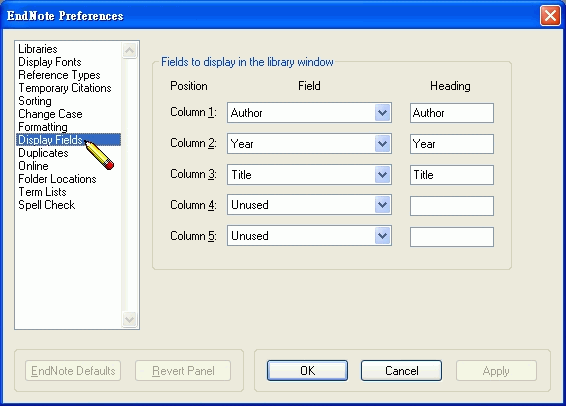Expand the Column 5 Unused dropdown
Image resolution: width=566 pixels, height=406 pixels.
[309, 236]
